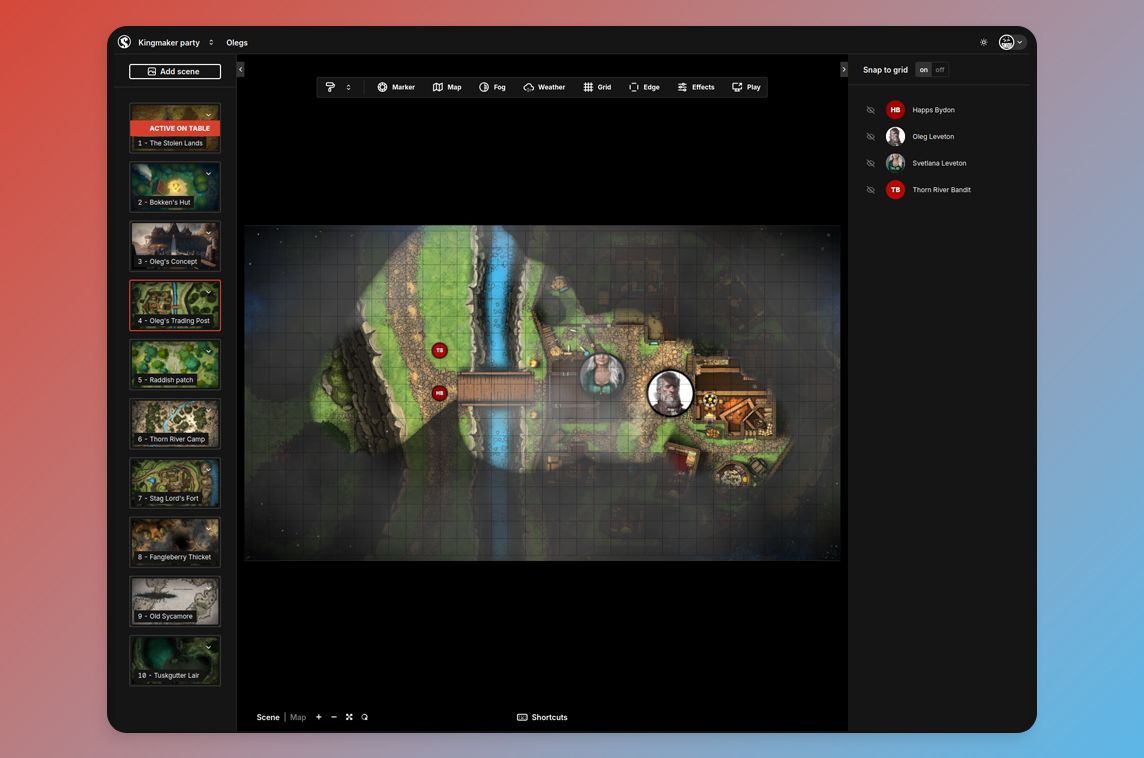Toggle visibility of Happs Bydon

[x=870, y=110]
